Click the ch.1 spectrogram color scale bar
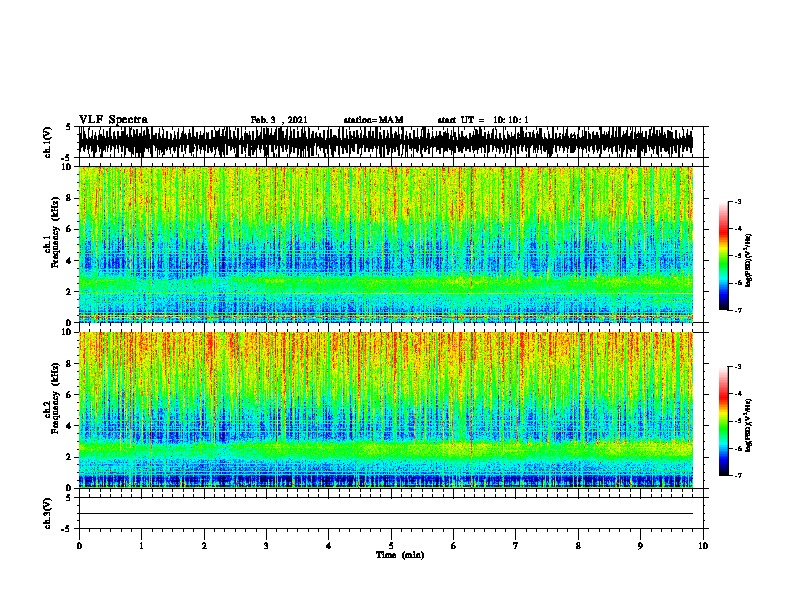The height and width of the screenshot is (612, 792). [x=724, y=256]
